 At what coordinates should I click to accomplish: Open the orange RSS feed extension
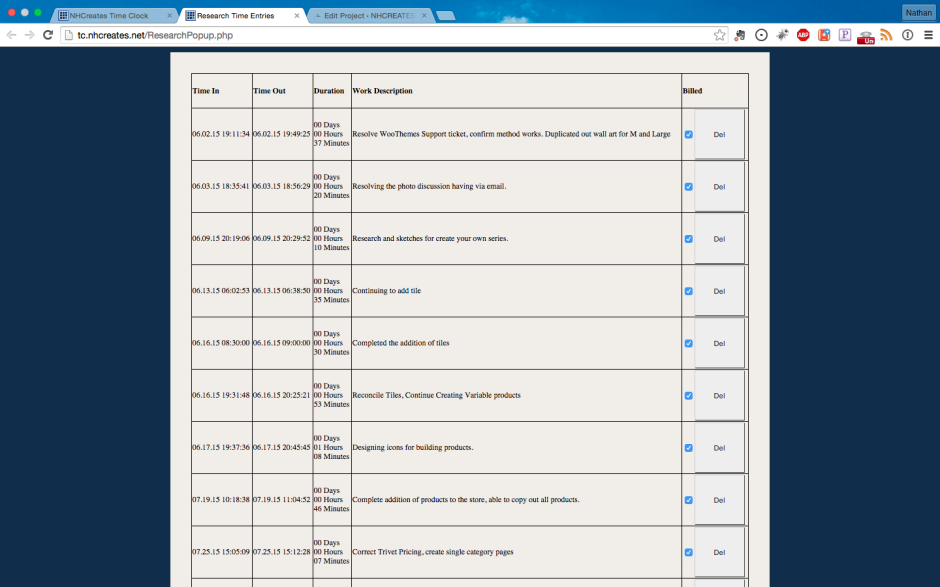tap(887, 35)
